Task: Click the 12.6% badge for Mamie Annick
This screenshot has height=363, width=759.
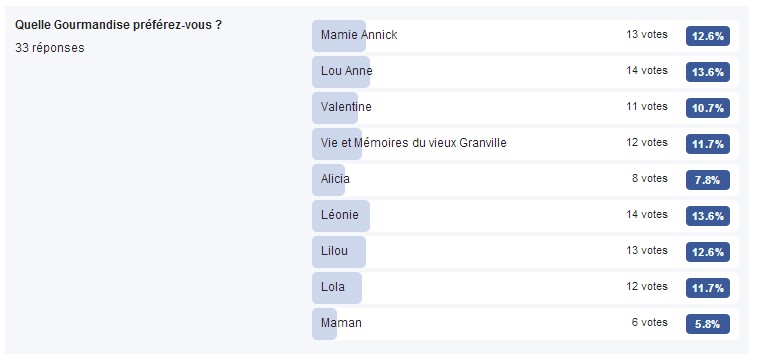Action: click(708, 36)
